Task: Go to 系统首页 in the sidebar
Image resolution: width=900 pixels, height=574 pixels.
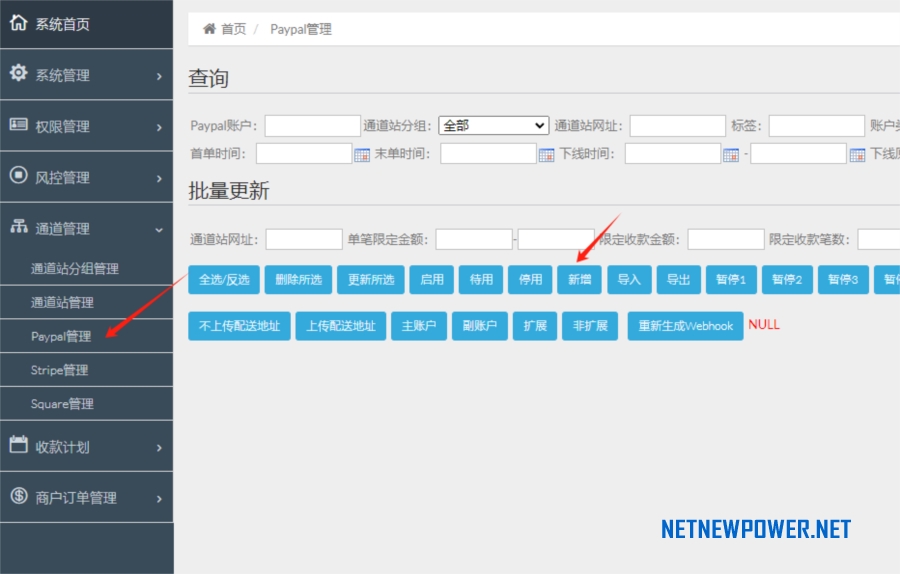Action: click(86, 24)
